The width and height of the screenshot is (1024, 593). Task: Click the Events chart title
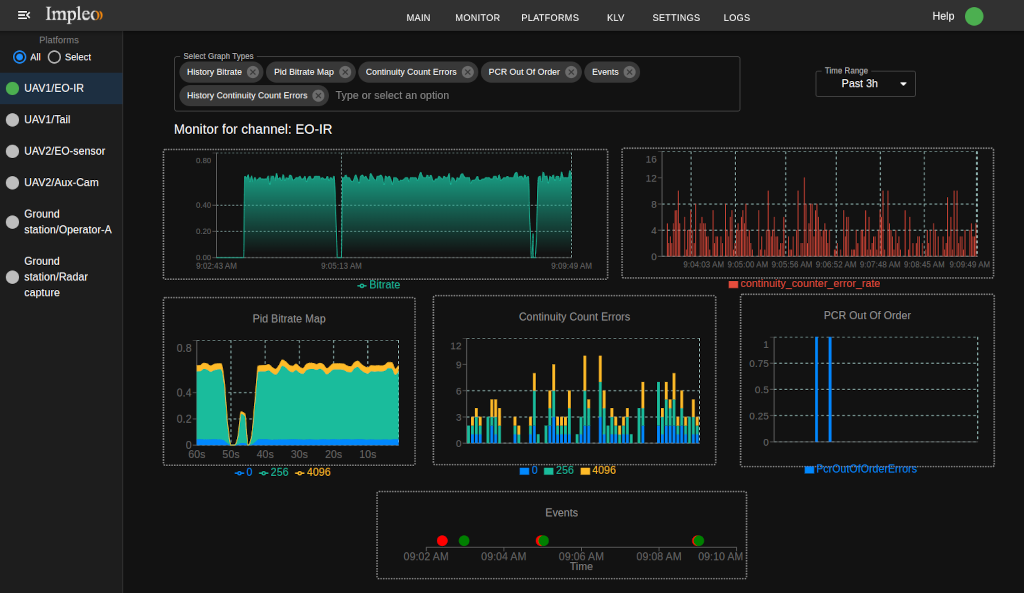coord(561,513)
